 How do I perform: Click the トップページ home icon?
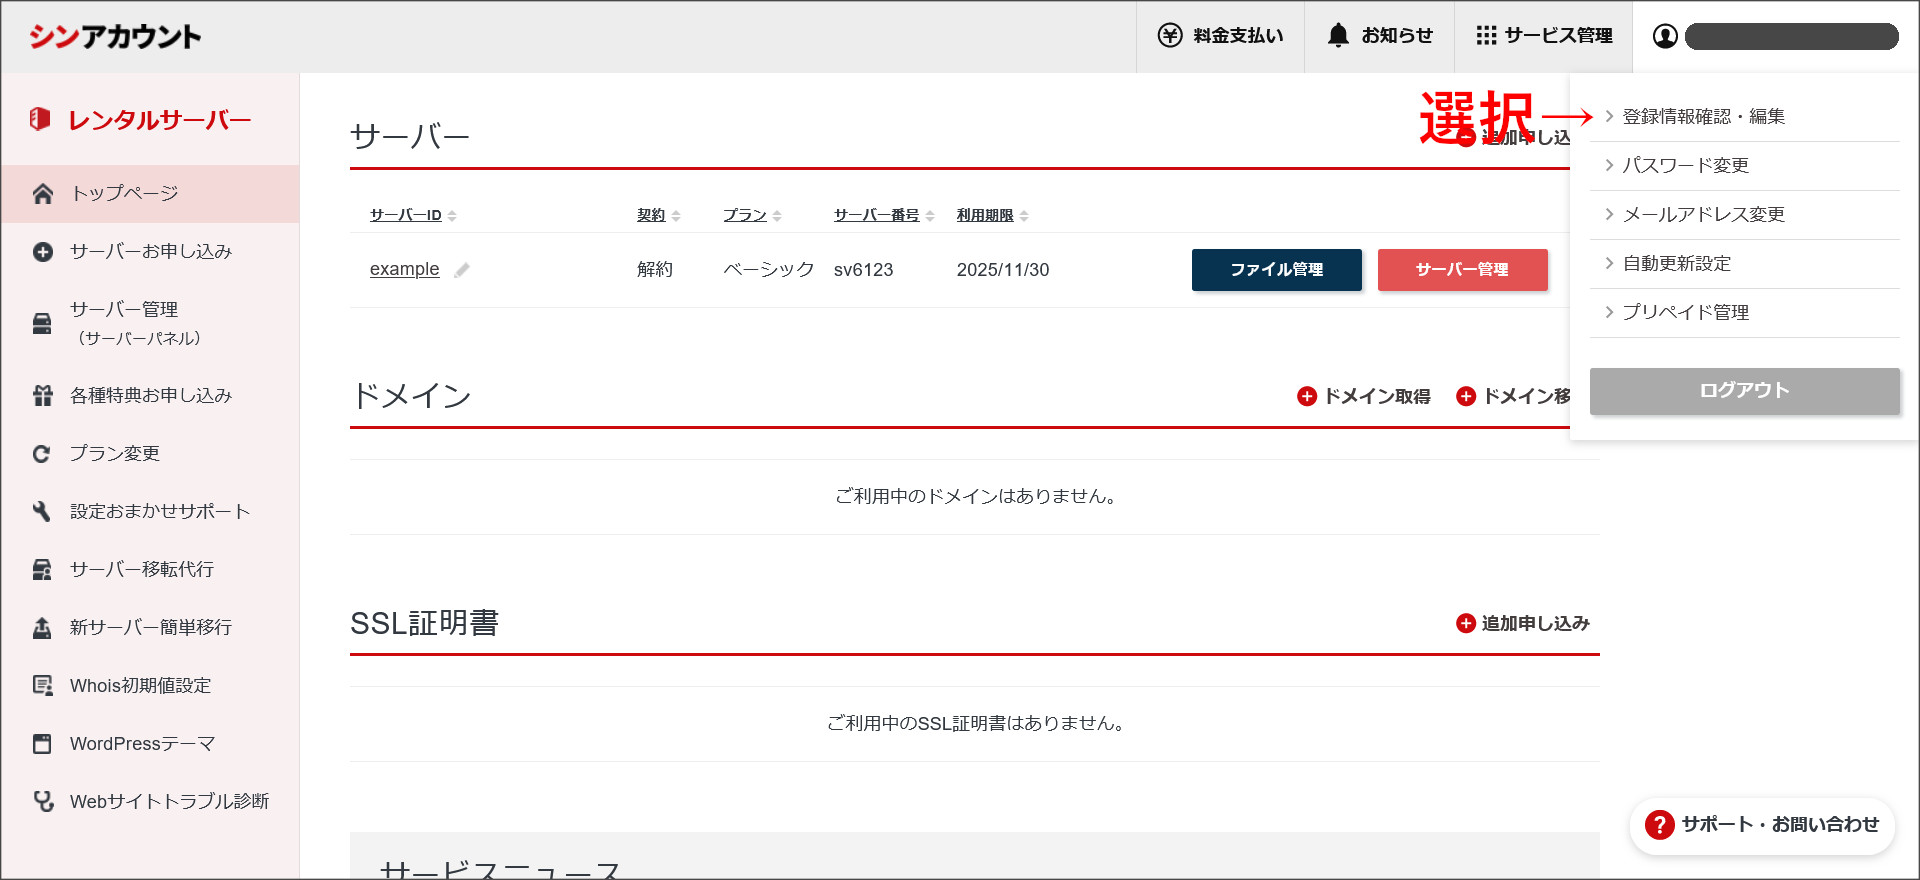(x=42, y=193)
